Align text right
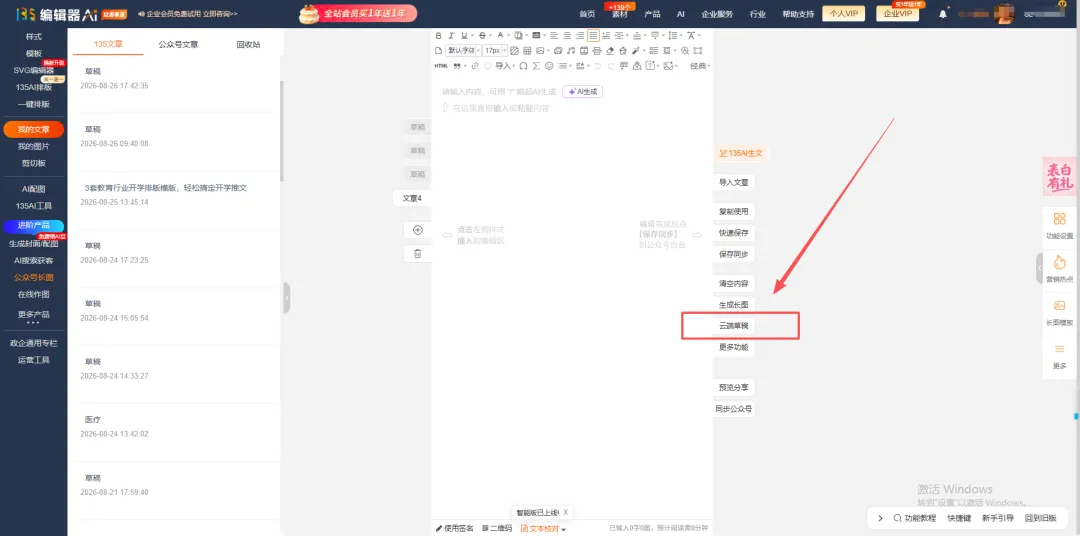 point(580,36)
